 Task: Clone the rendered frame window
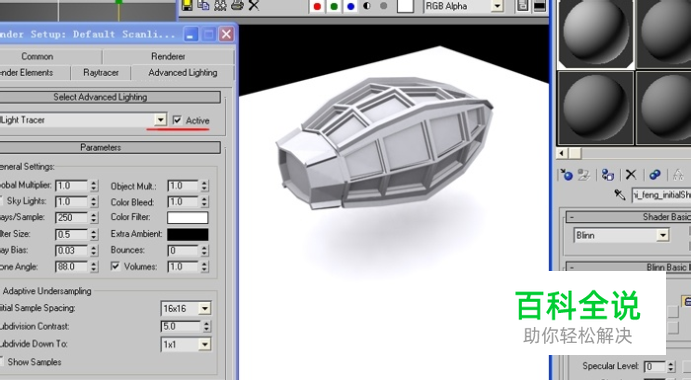(x=203, y=5)
